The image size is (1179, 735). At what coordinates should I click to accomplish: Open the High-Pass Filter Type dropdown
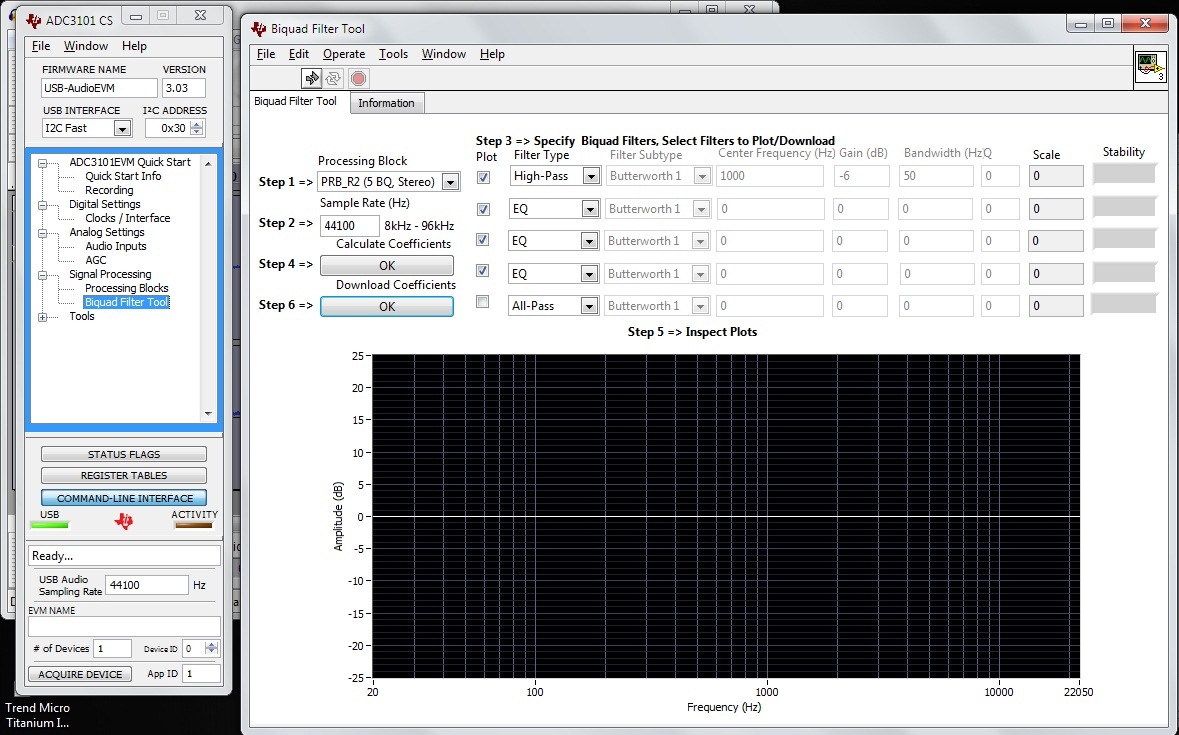pyautogui.click(x=590, y=177)
